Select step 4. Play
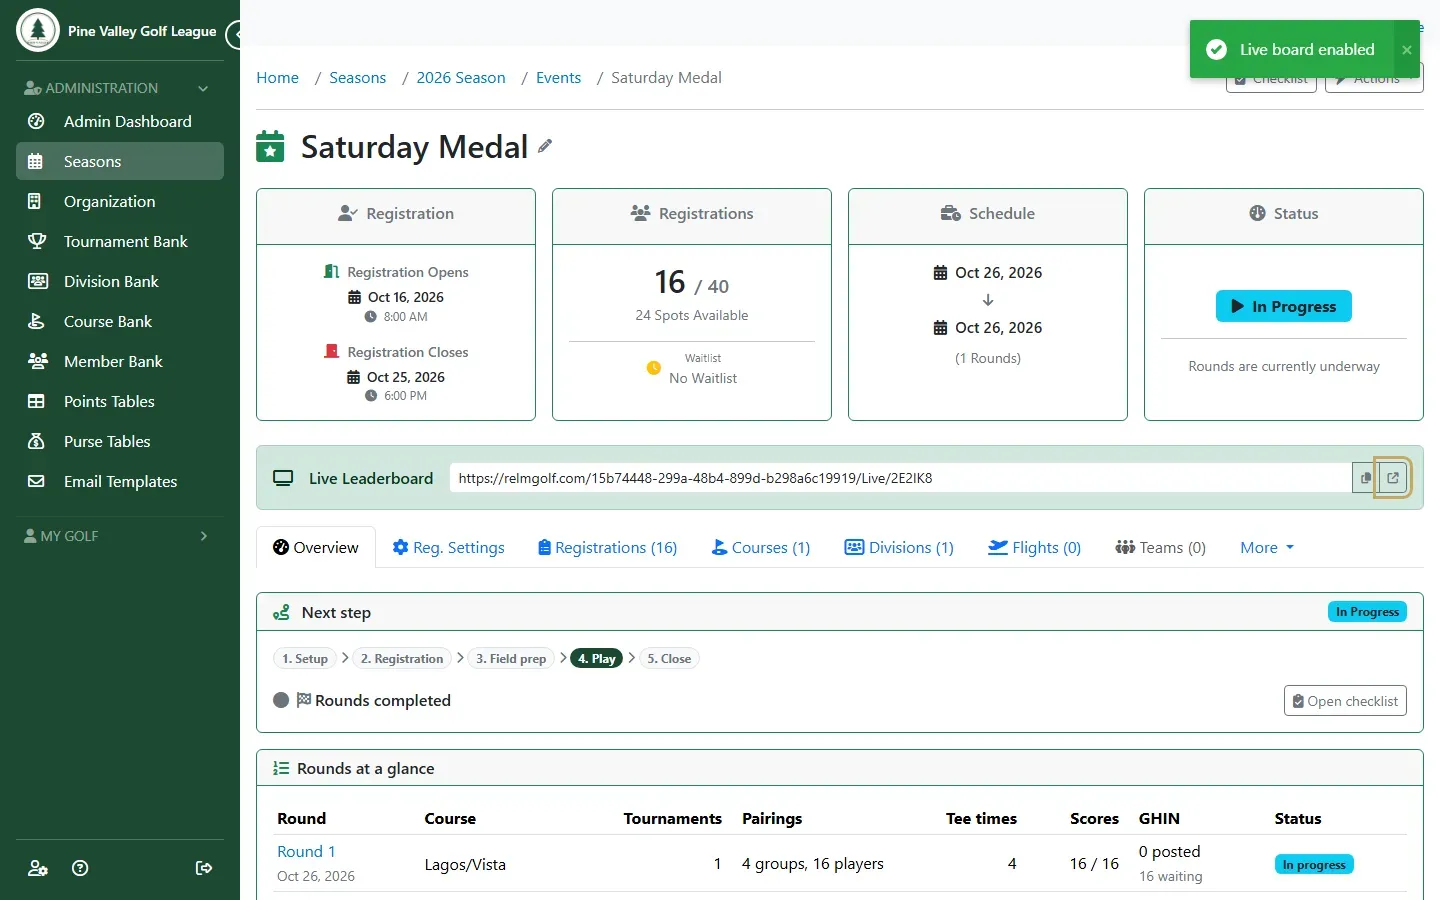 (x=597, y=658)
